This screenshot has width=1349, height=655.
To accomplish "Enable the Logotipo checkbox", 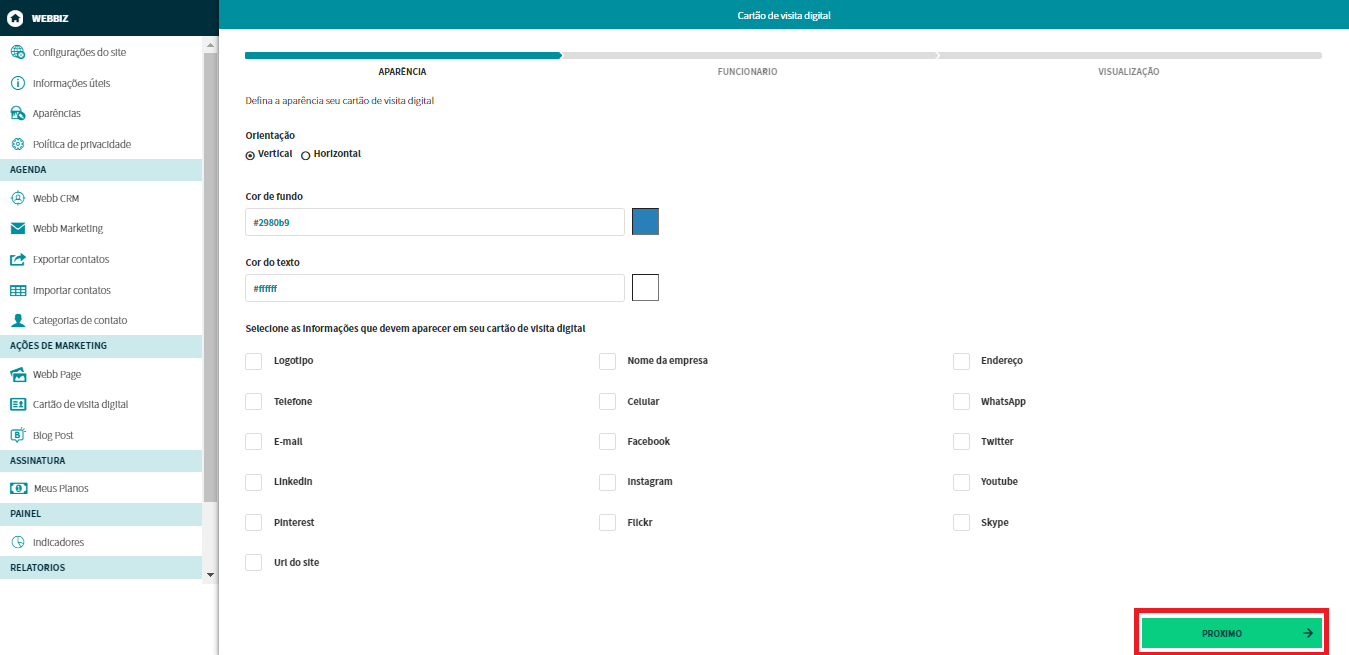I will tap(254, 361).
